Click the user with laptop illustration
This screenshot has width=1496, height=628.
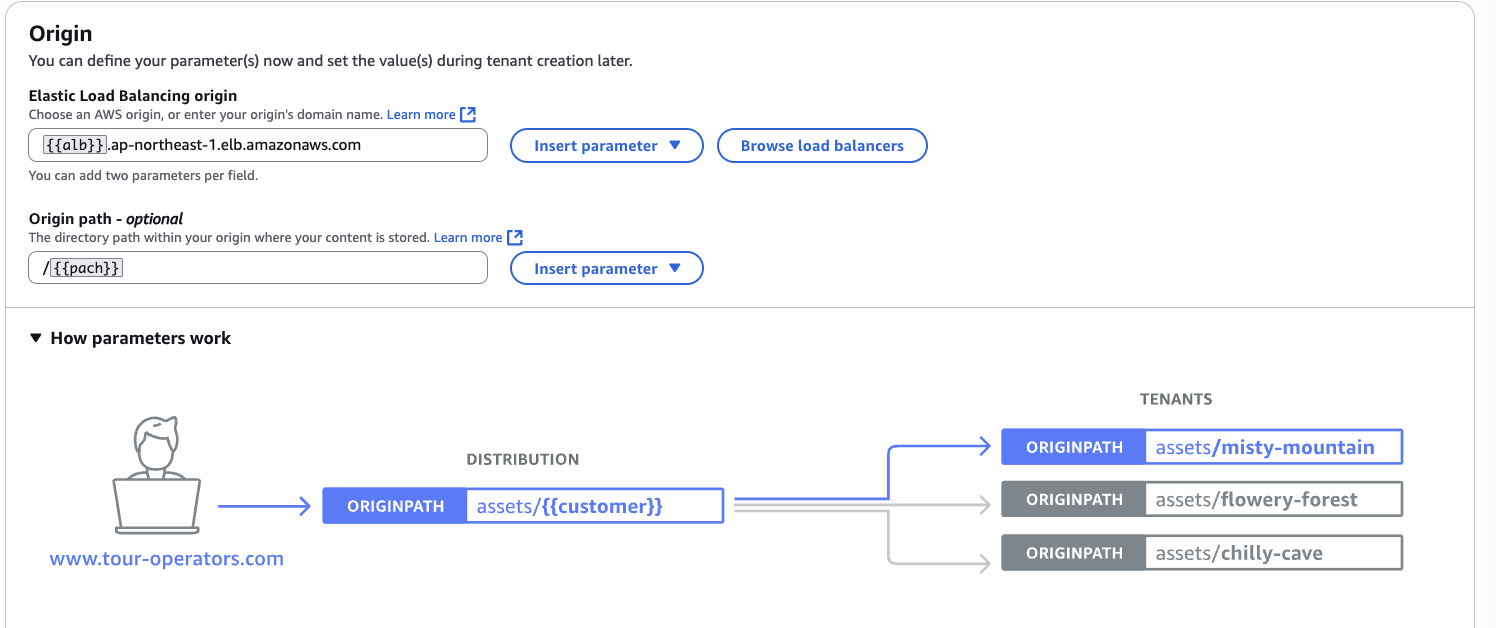click(157, 476)
